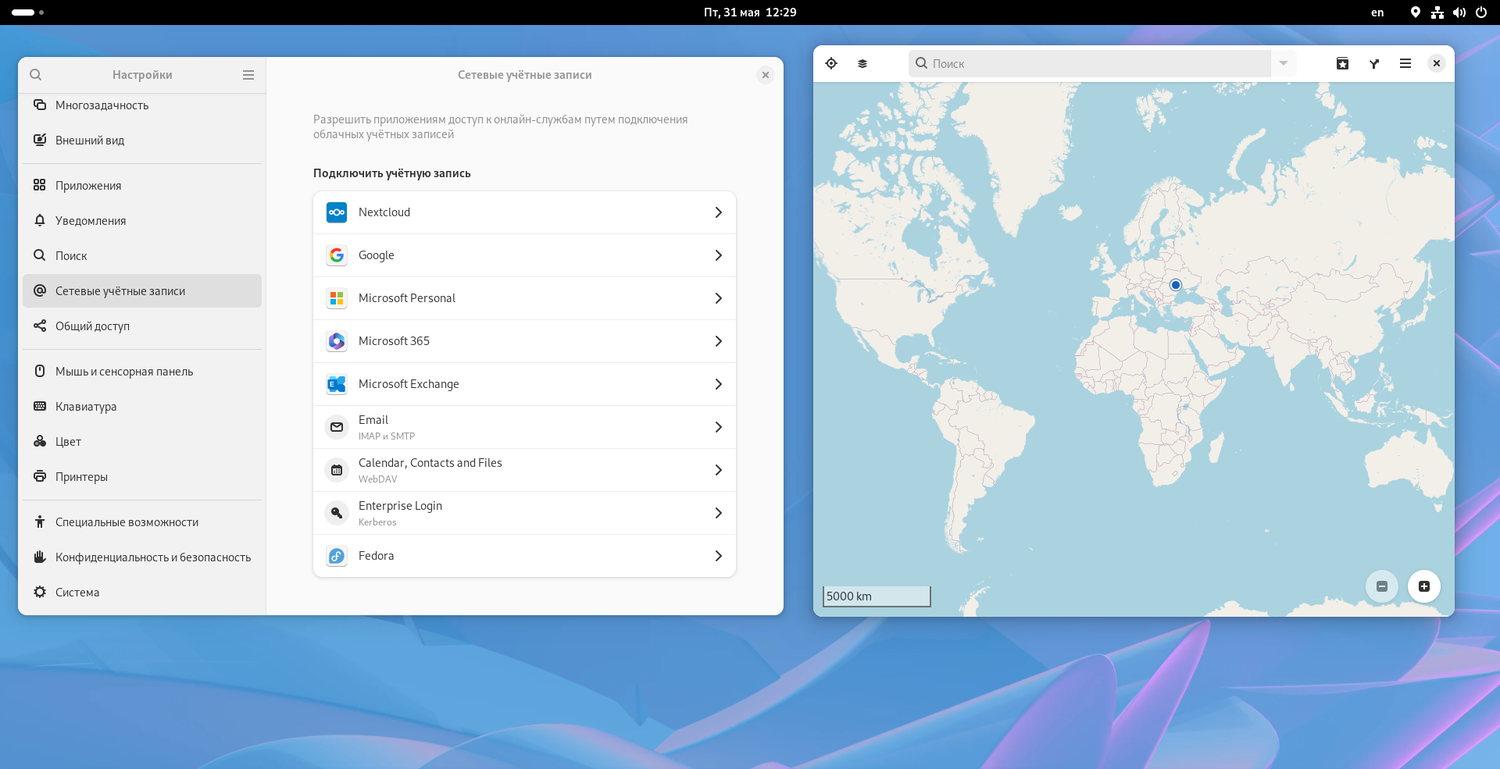Image resolution: width=1500 pixels, height=769 pixels.
Task: Open the Maps hamburger main menu
Action: (x=1405, y=63)
